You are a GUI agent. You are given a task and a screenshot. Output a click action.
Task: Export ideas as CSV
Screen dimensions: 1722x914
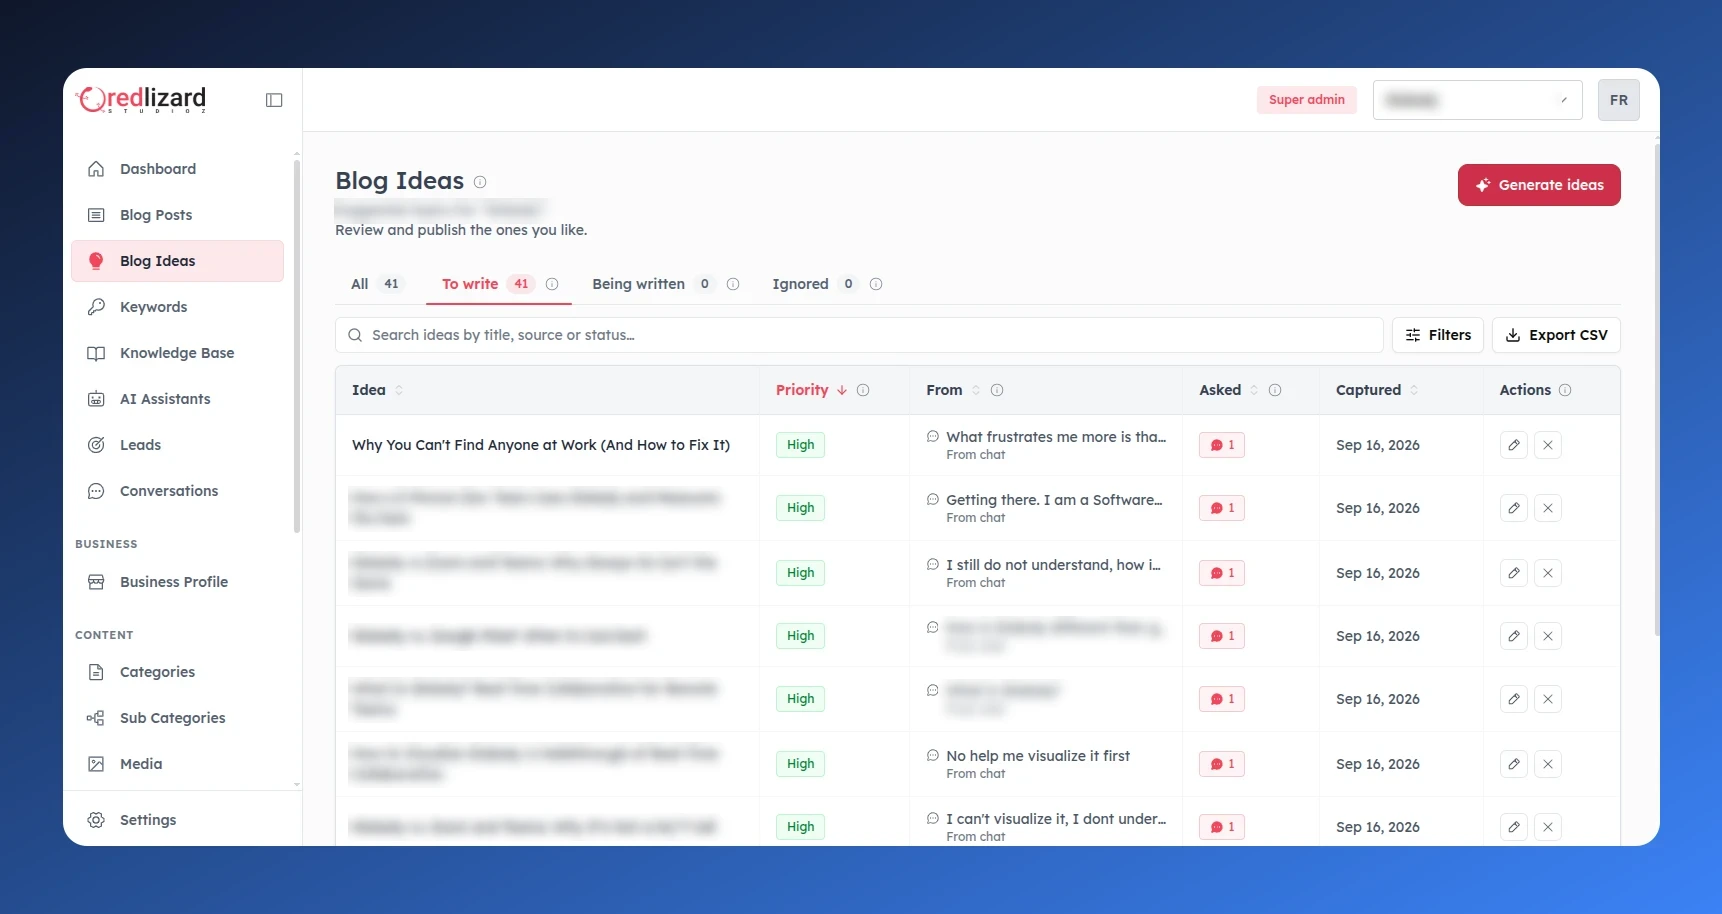(1556, 335)
